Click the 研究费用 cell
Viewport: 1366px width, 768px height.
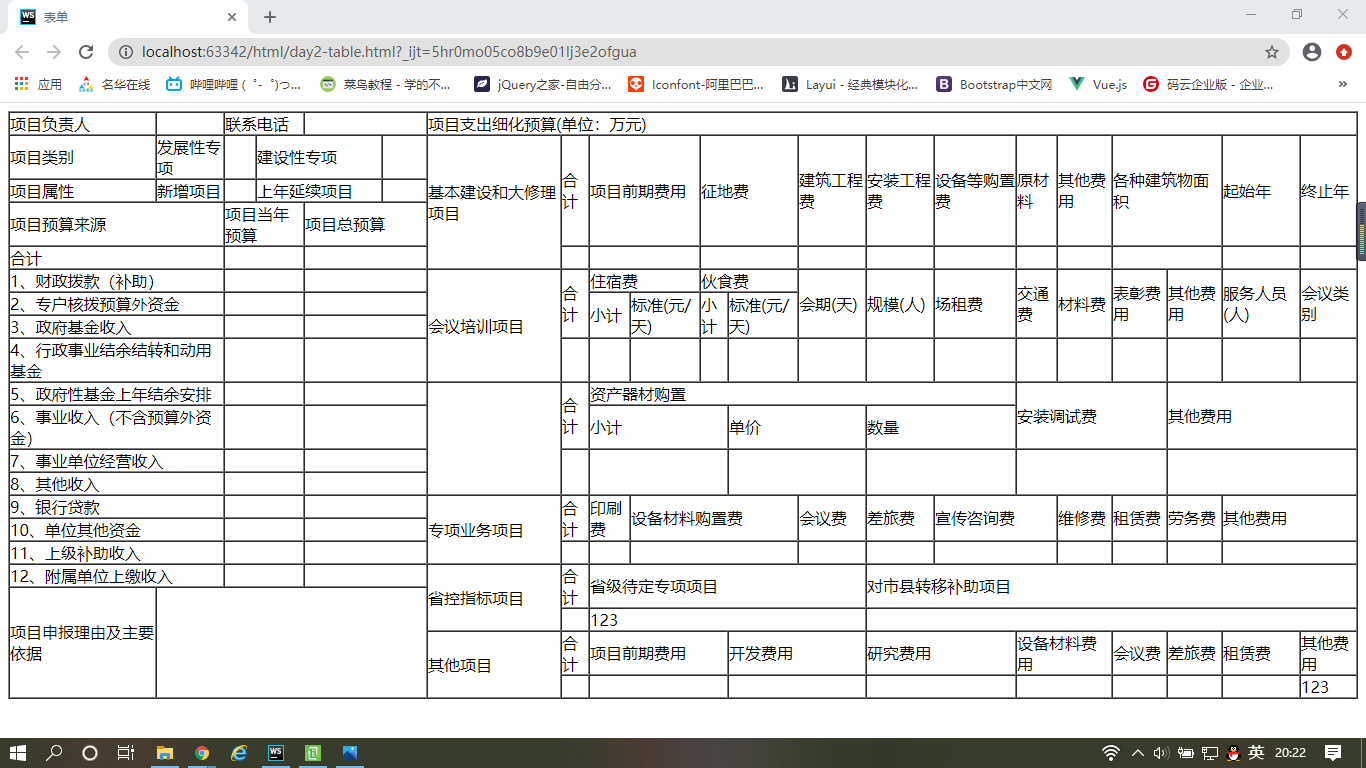click(941, 653)
